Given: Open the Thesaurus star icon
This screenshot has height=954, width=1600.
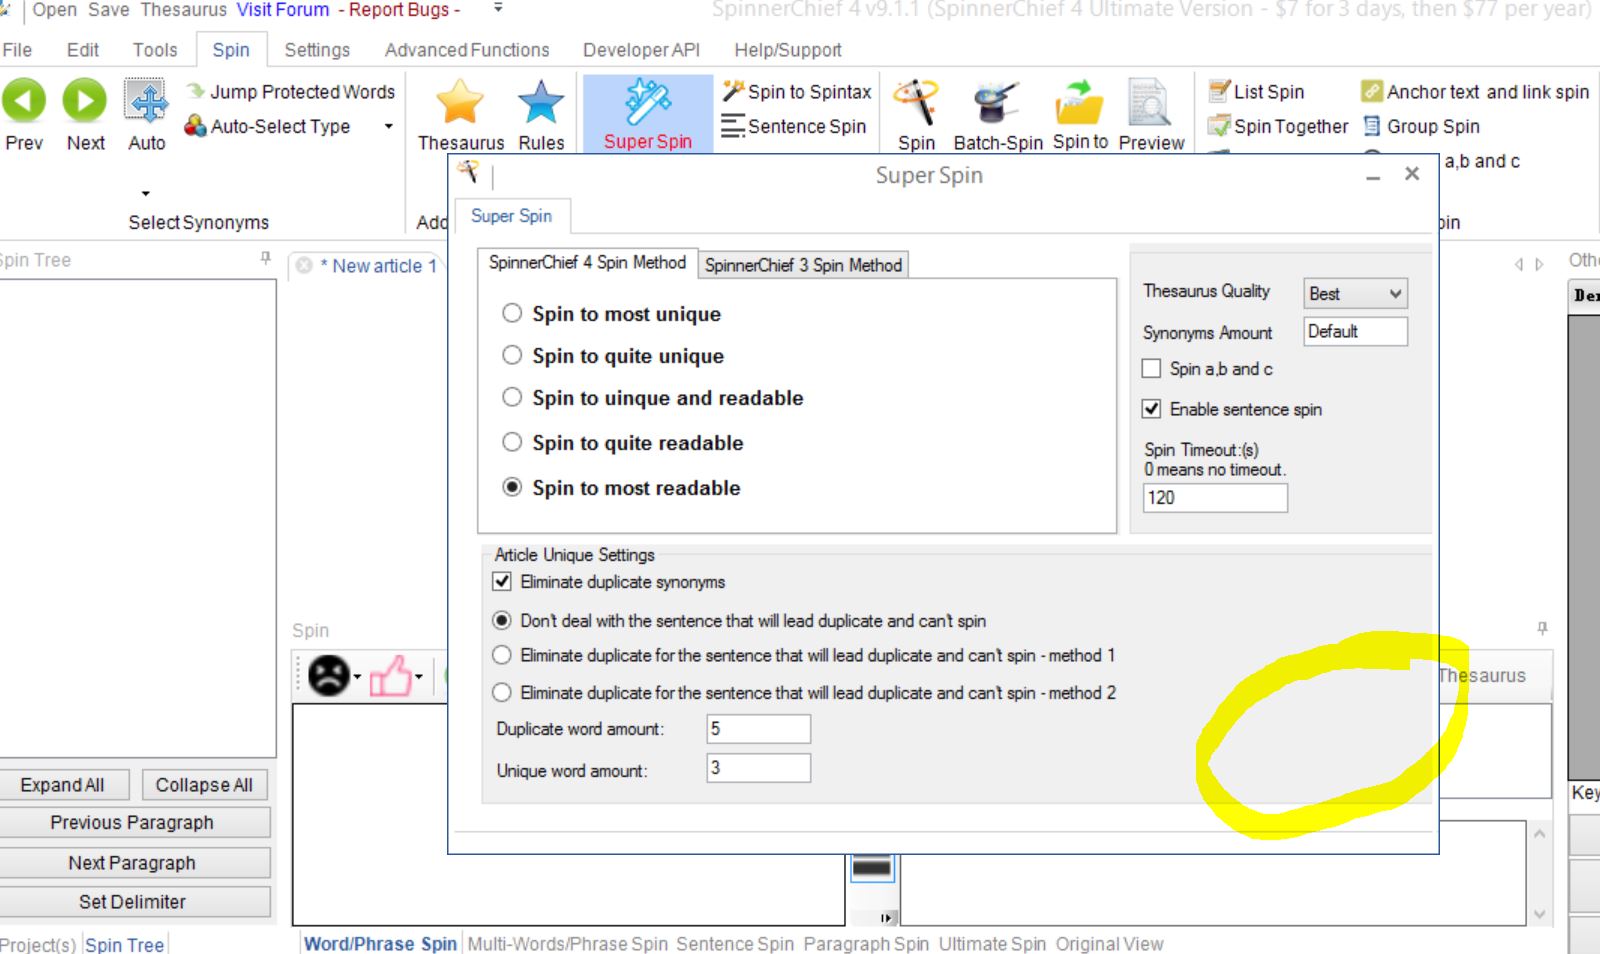Looking at the screenshot, I should coord(460,102).
